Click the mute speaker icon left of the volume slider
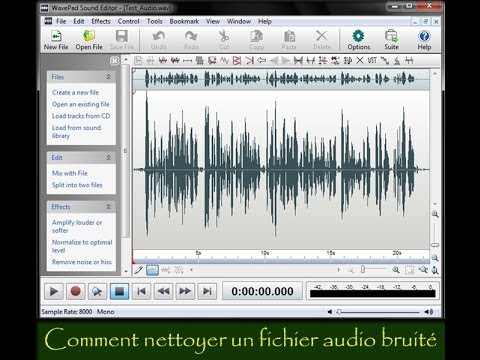This screenshot has height=360, width=480. (x=330, y=312)
